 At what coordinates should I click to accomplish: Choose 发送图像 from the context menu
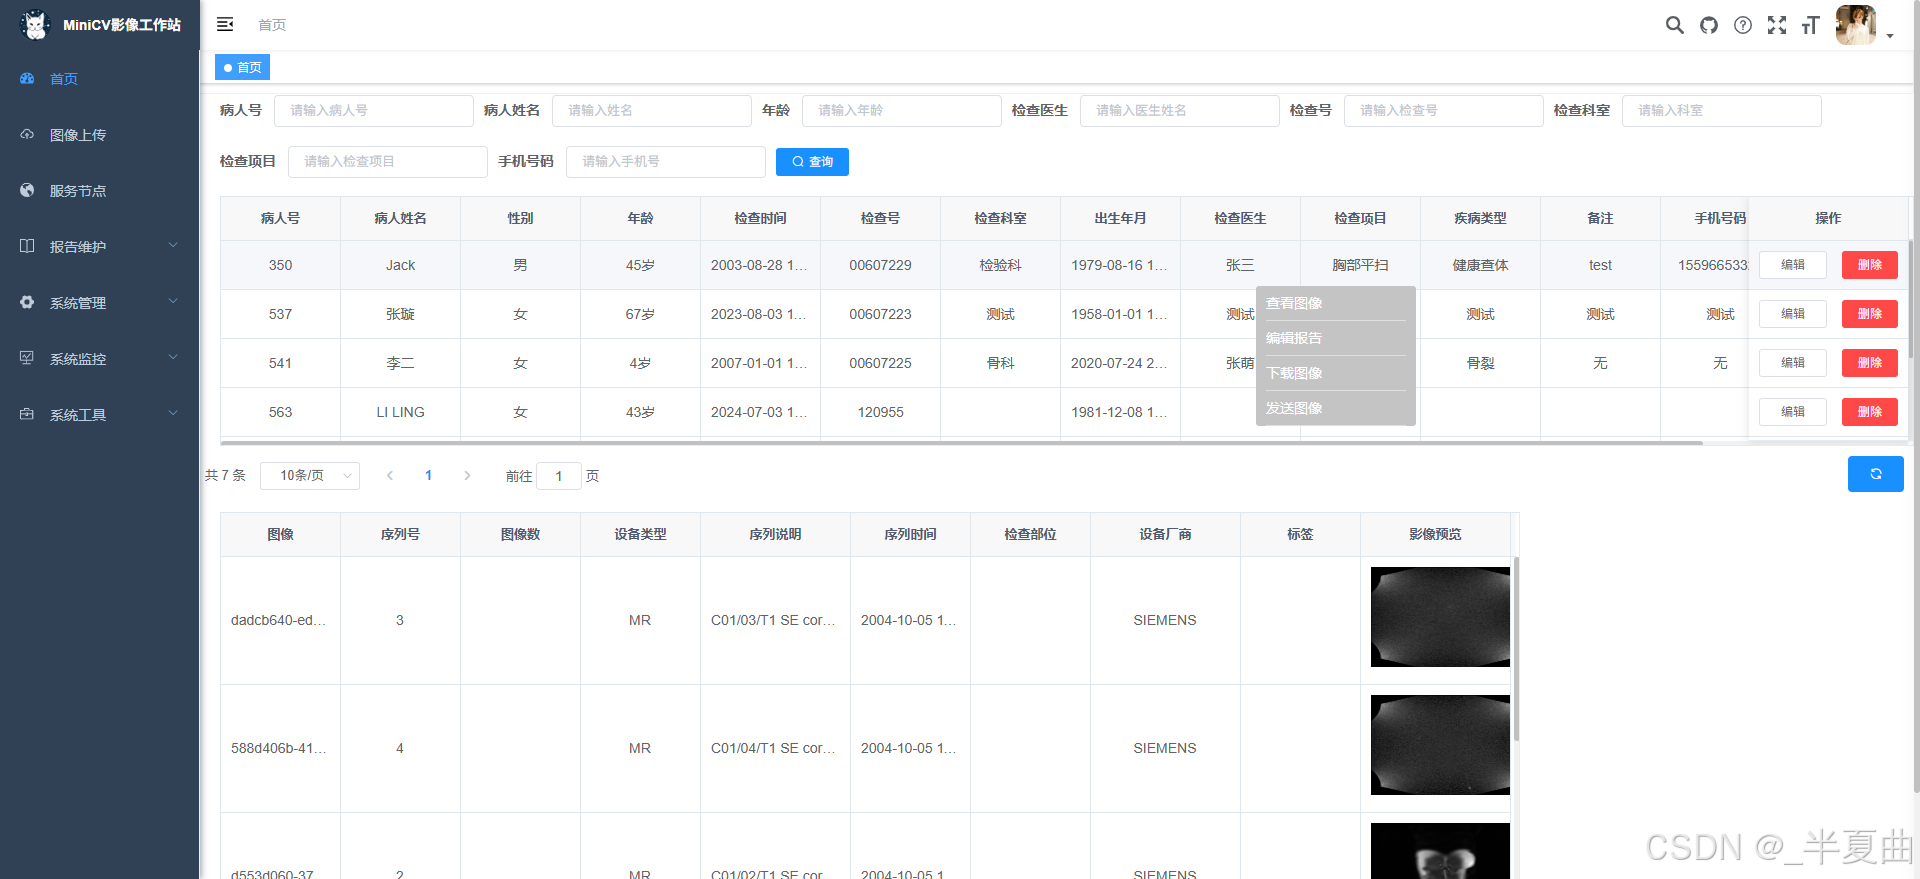(x=1335, y=408)
